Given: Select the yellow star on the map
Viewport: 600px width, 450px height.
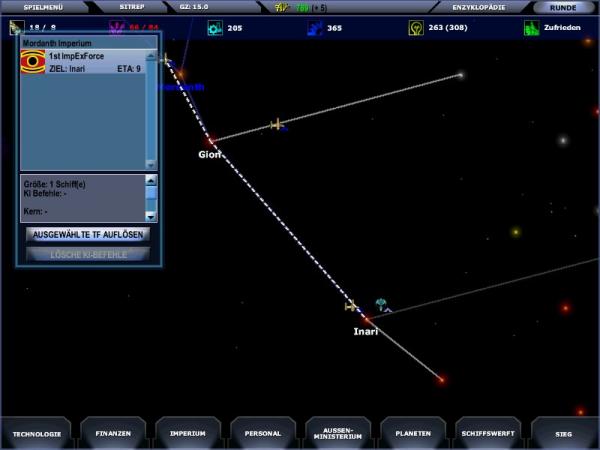Looking at the screenshot, I should pyautogui.click(x=515, y=232).
